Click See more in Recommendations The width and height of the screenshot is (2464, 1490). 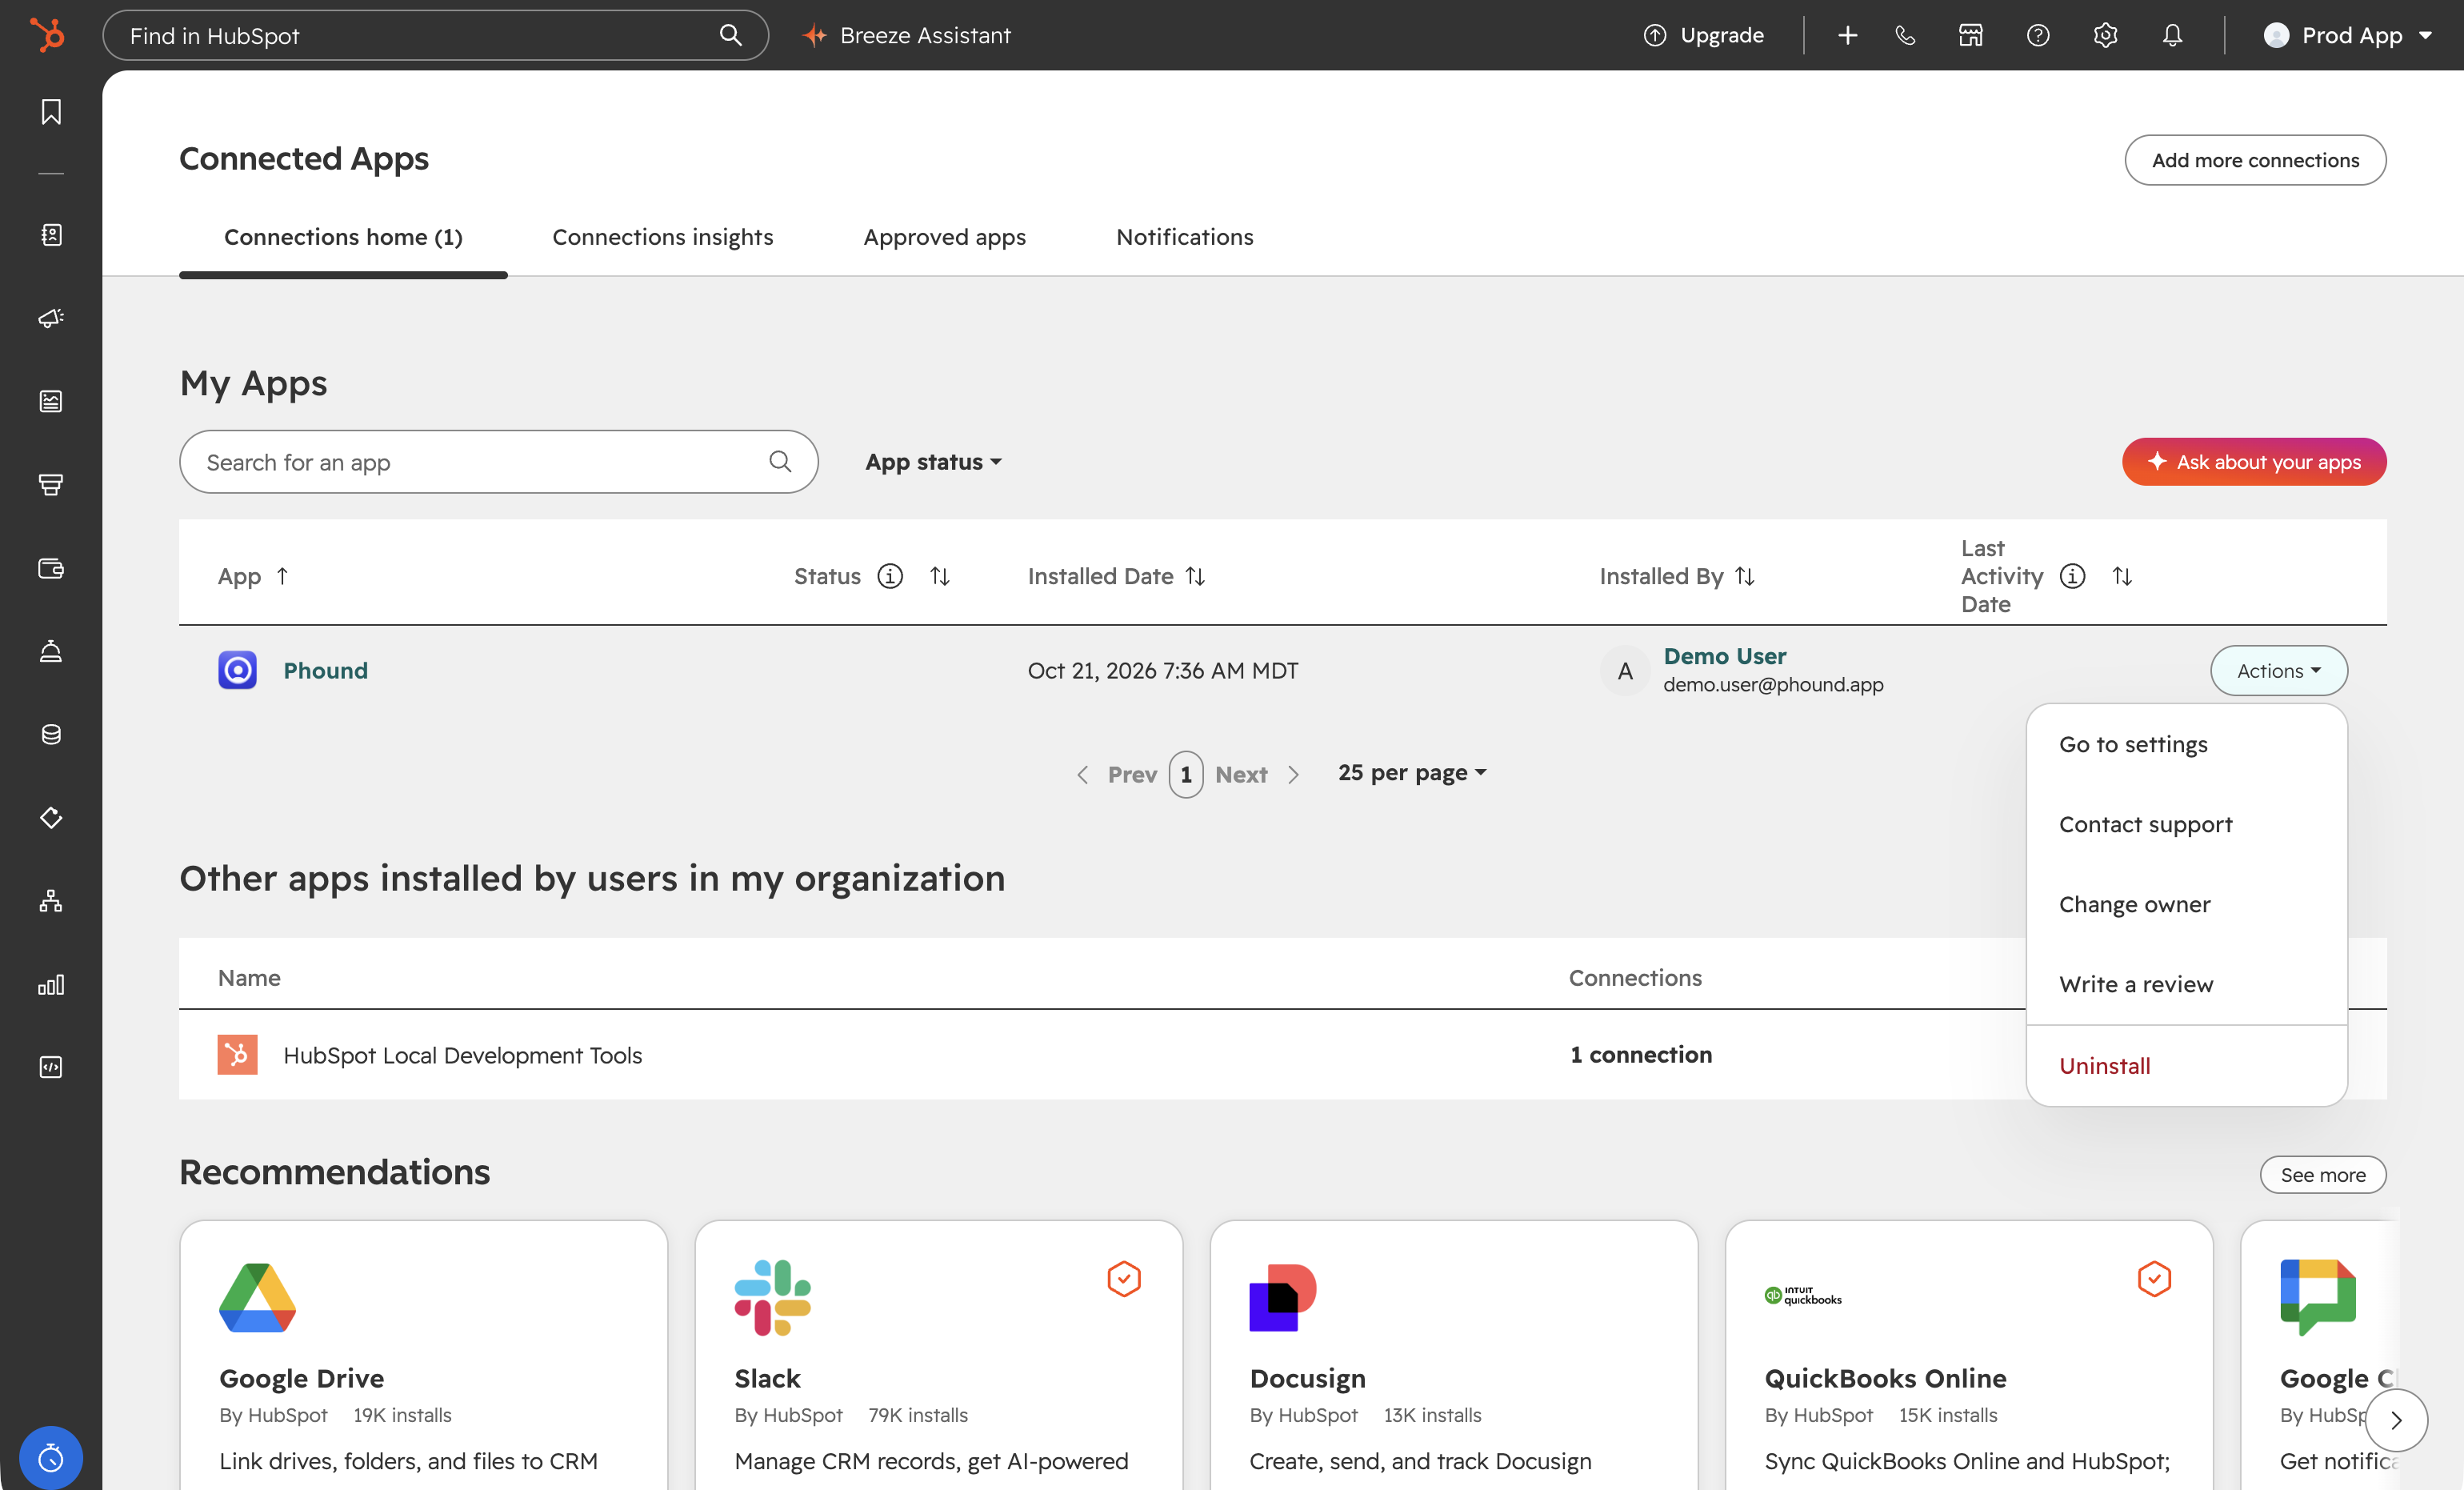(2322, 1175)
